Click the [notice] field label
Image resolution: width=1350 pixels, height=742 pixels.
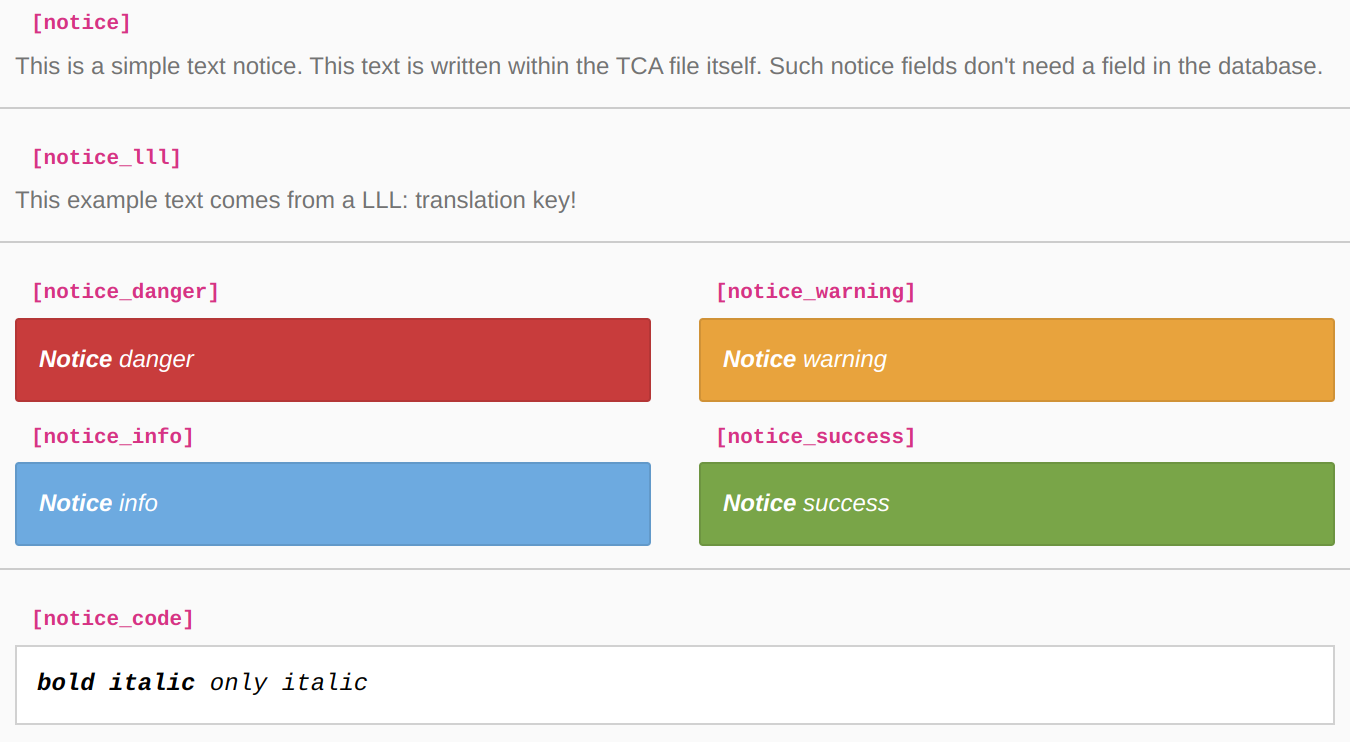tap(81, 23)
